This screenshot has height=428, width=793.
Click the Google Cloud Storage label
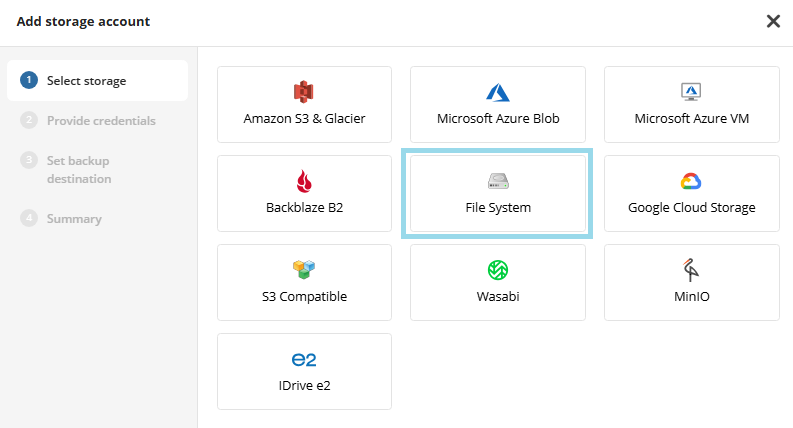pyautogui.click(x=691, y=208)
